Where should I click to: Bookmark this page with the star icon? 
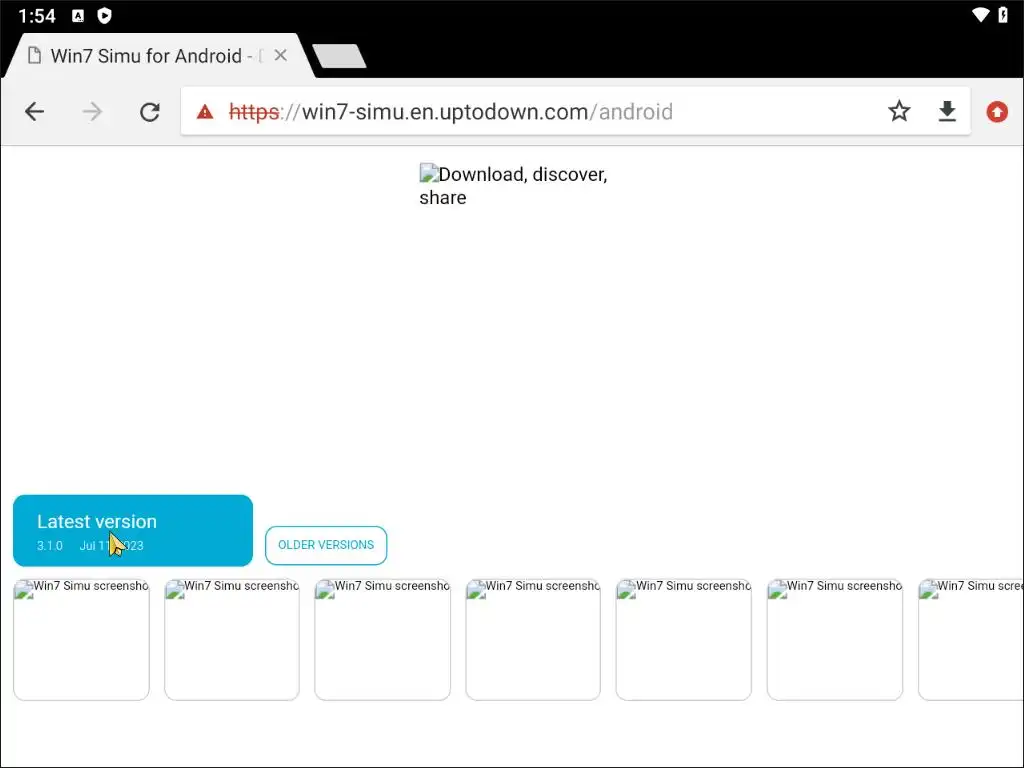(x=899, y=111)
